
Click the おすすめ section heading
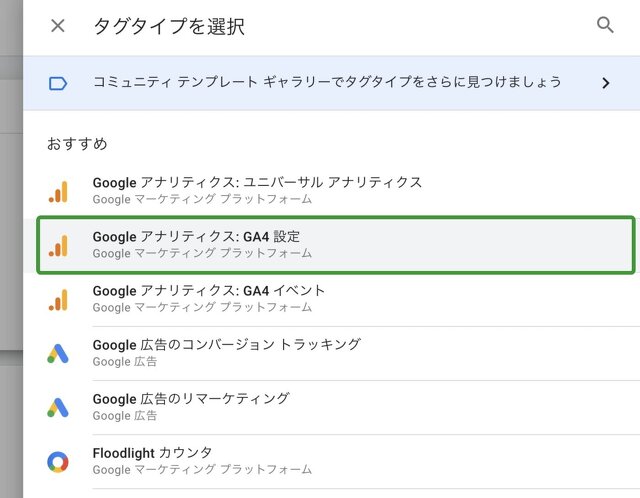coord(77,144)
